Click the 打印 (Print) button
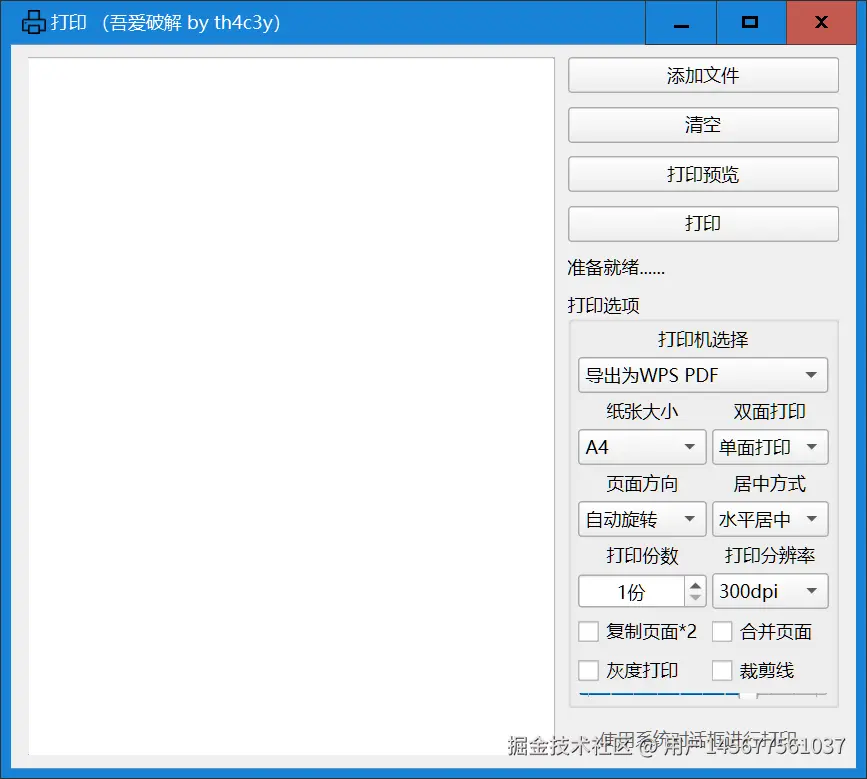Screen dimensions: 867x779 (x=702, y=223)
